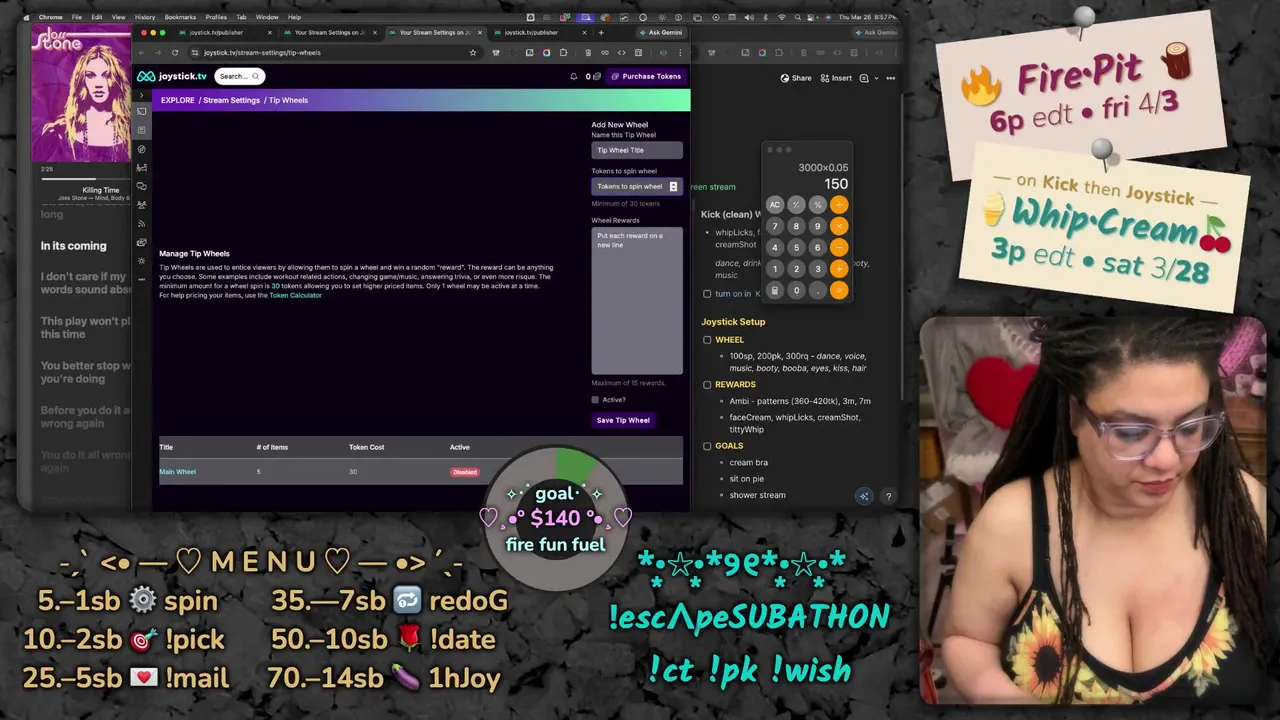Screen dimensions: 1280x720
Task: Open History menu in menu bar
Action: (145, 17)
